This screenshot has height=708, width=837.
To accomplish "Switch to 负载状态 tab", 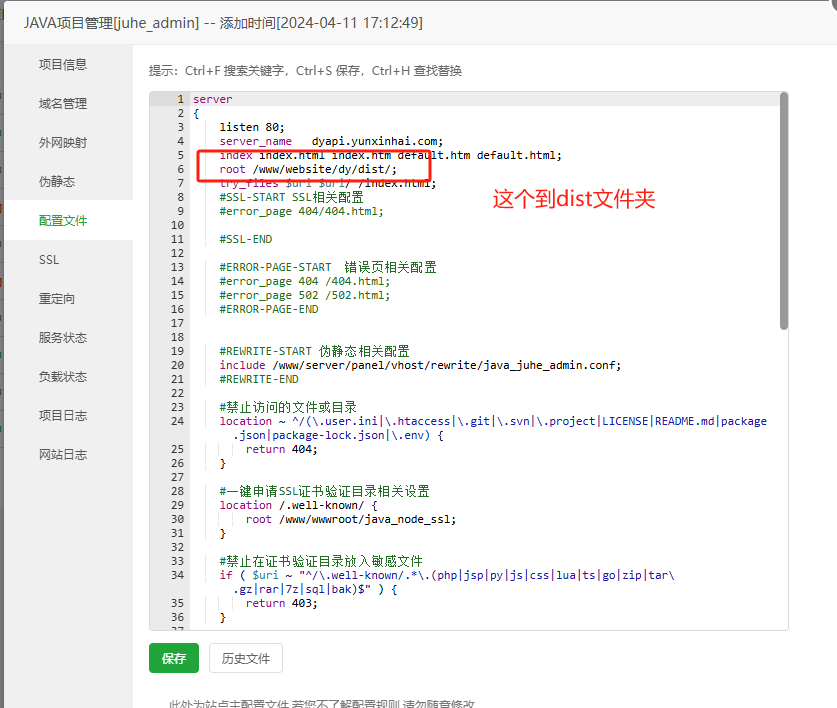I will pyautogui.click(x=63, y=376).
